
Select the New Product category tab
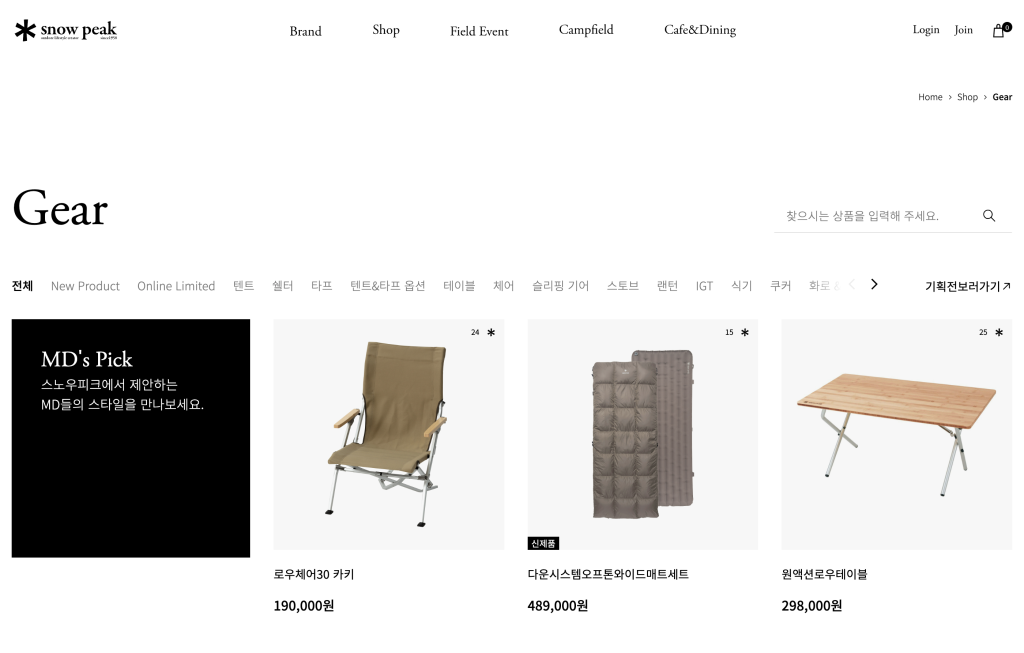coord(85,286)
